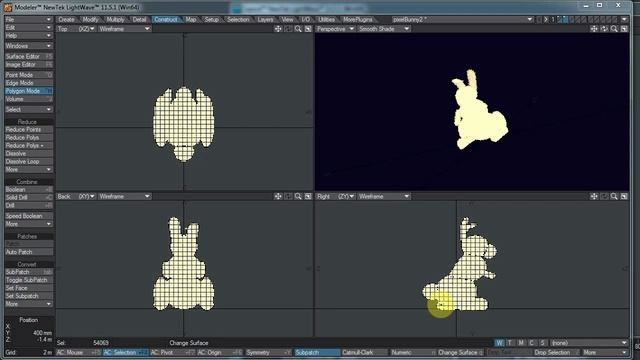Open the (none) vertex map dropdown
Image resolution: width=640 pixels, height=360 pixels.
tap(589, 343)
